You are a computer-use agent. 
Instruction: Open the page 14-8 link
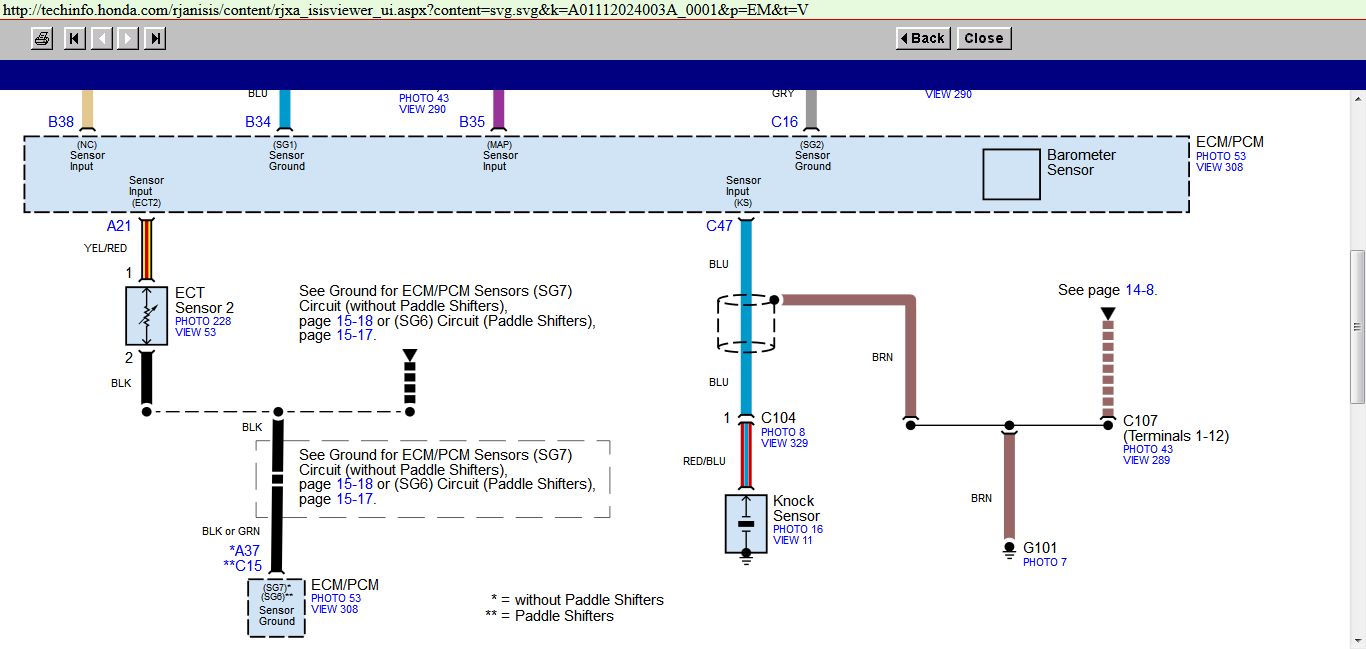(x=1139, y=290)
